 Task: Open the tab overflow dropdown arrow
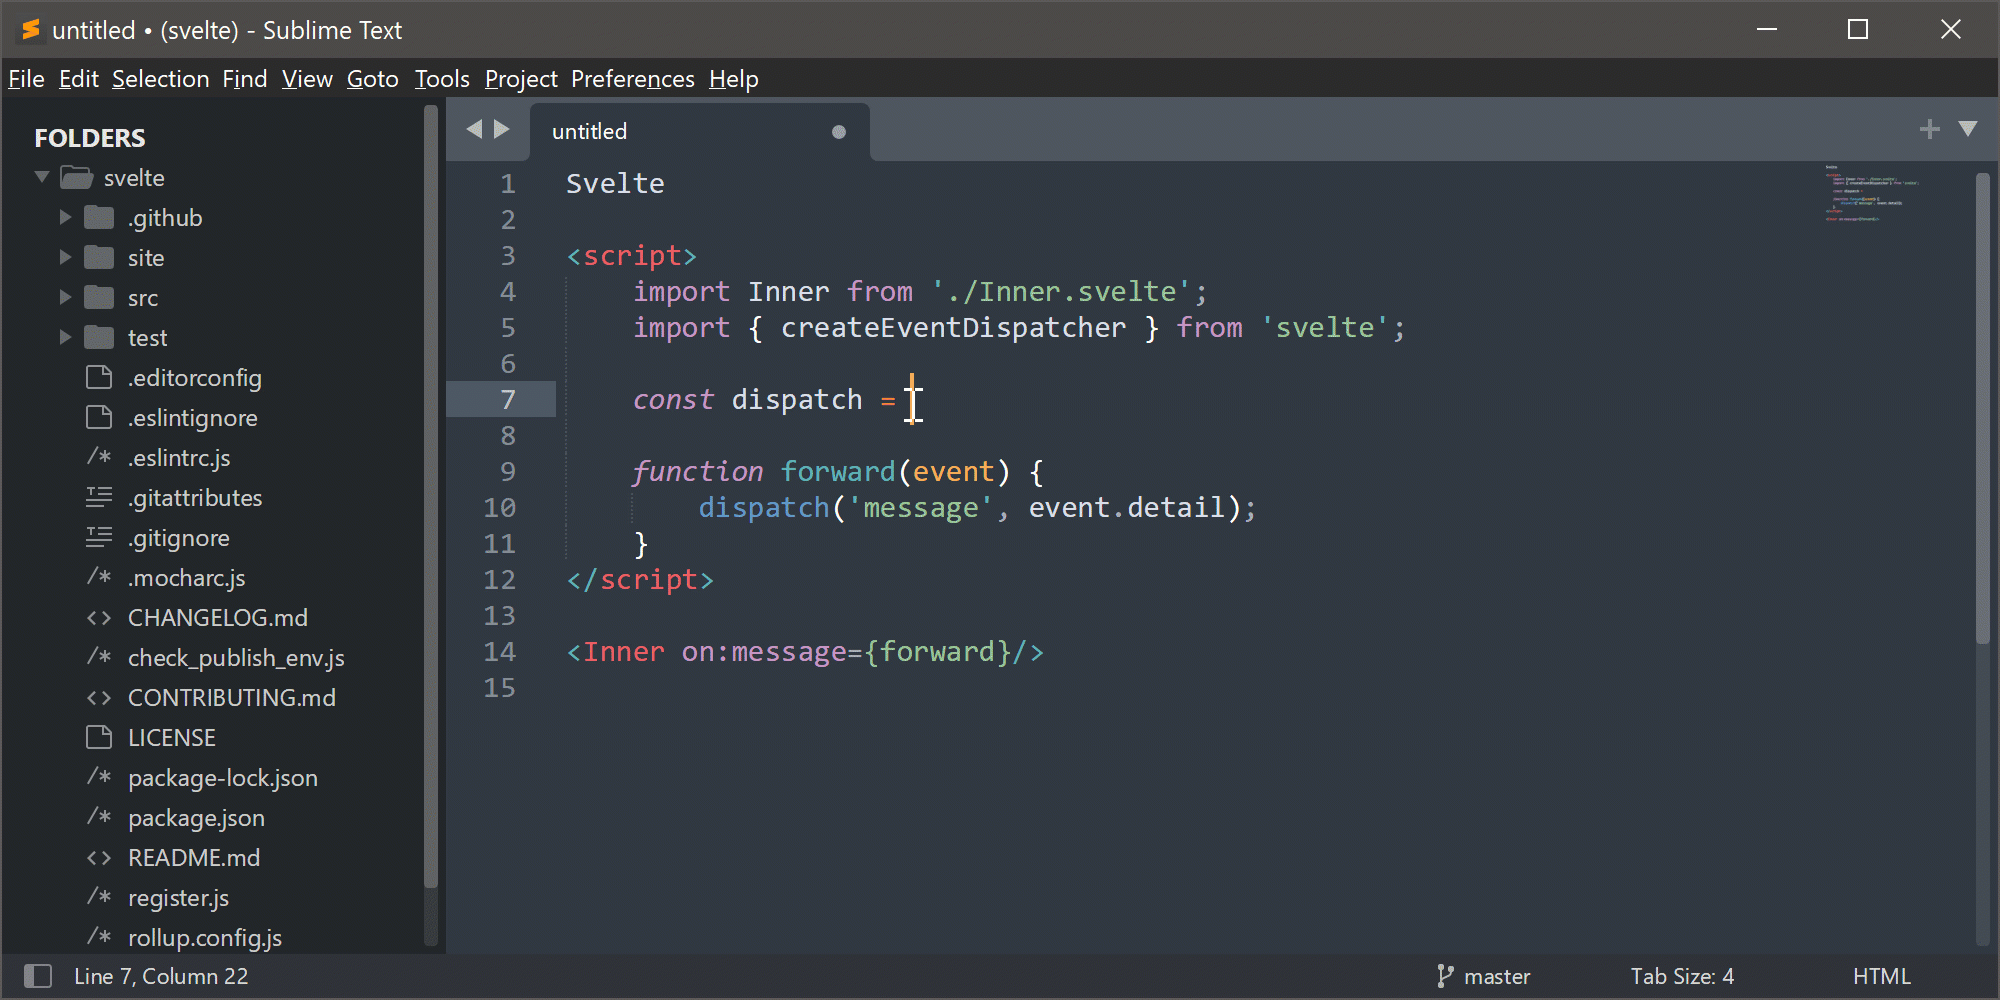coord(1968,129)
